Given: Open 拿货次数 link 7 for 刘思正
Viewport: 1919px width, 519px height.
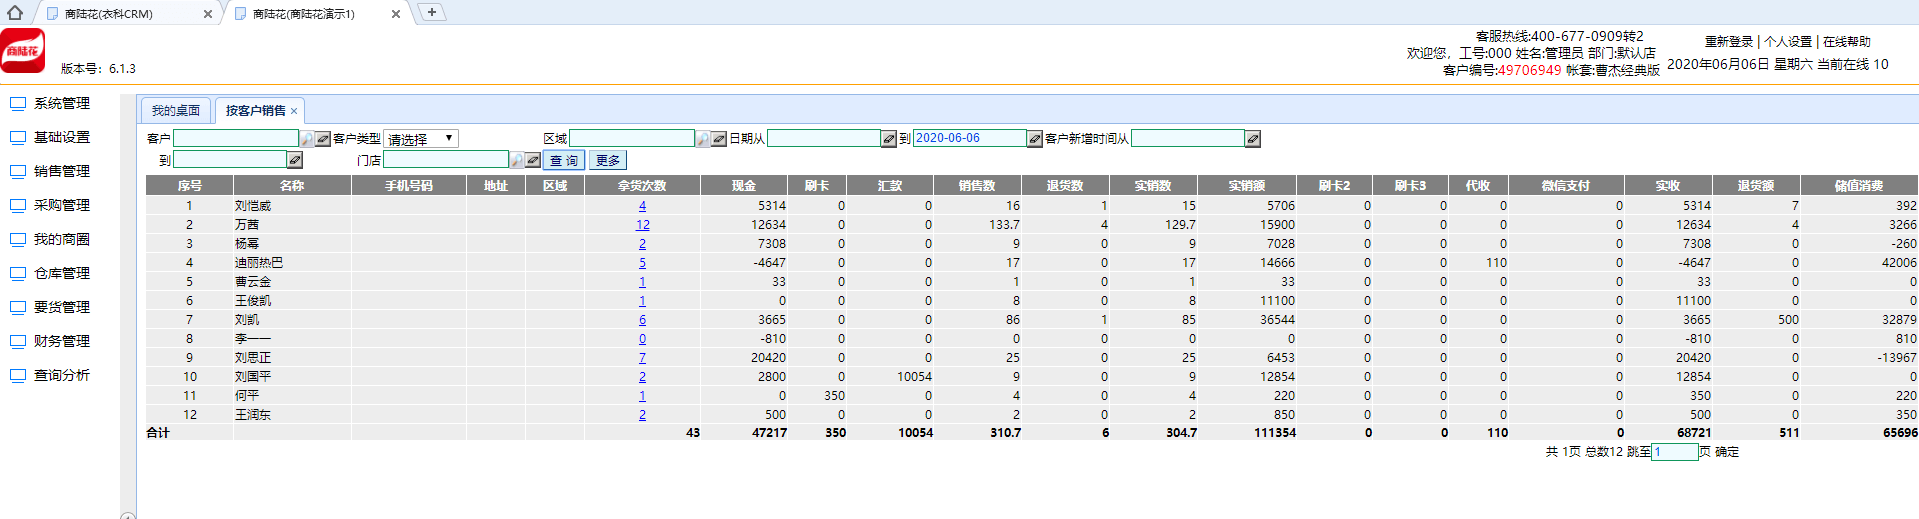Looking at the screenshot, I should pos(642,358).
